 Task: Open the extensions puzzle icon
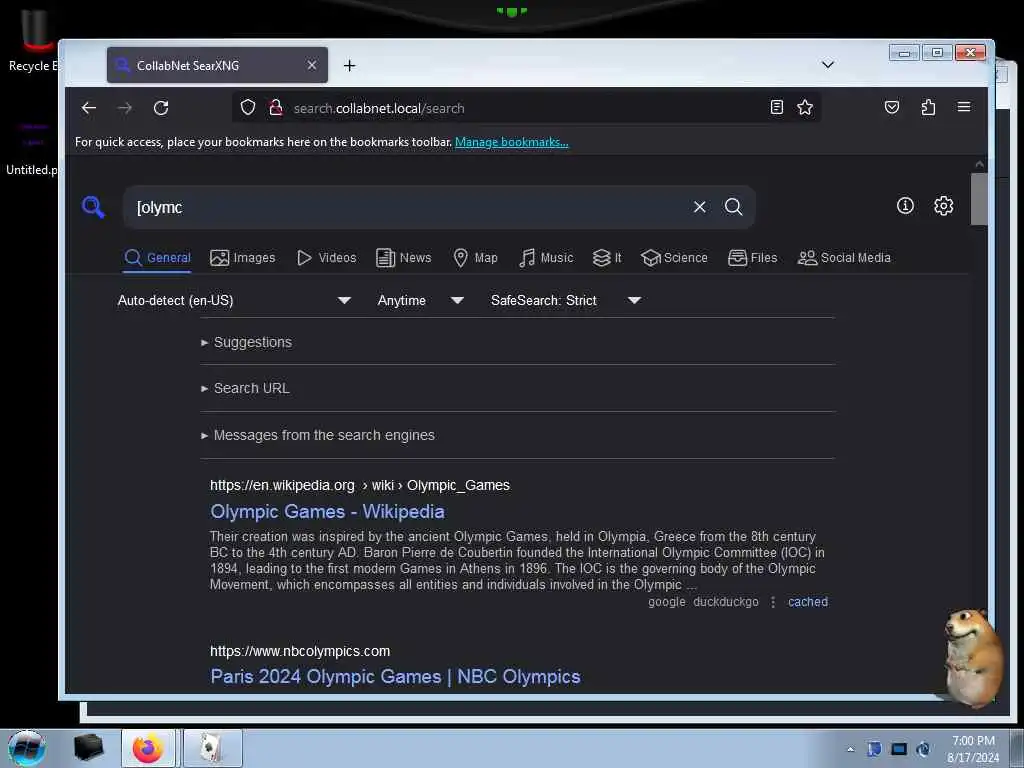(x=928, y=107)
